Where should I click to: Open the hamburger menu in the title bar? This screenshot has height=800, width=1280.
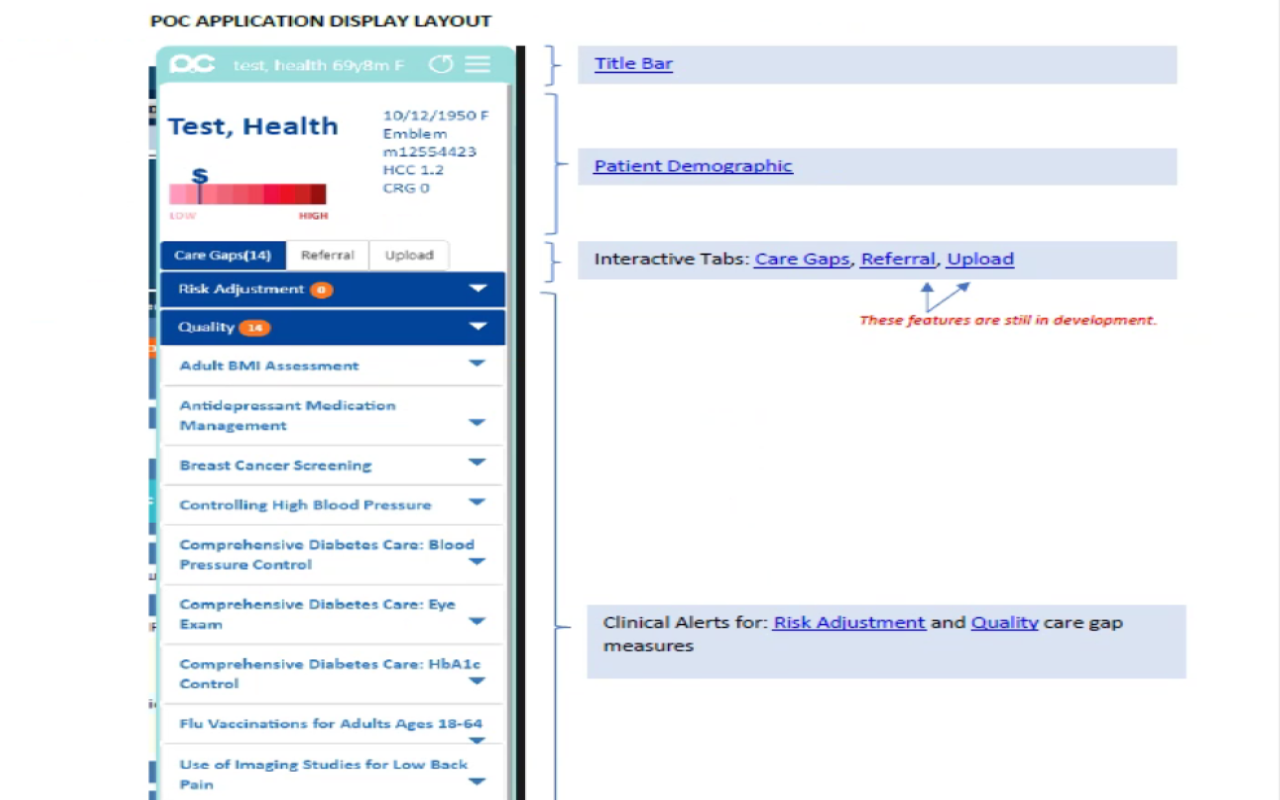(478, 65)
